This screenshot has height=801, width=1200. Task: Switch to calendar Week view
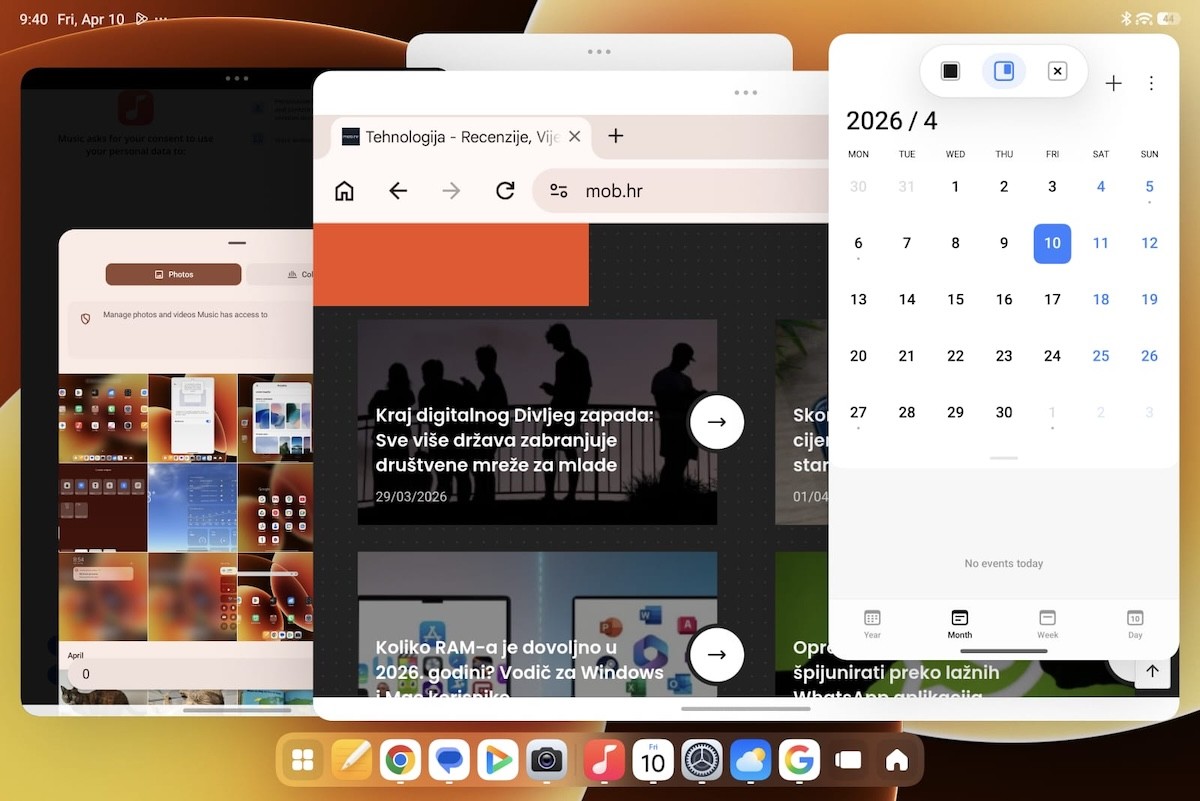tap(1047, 623)
